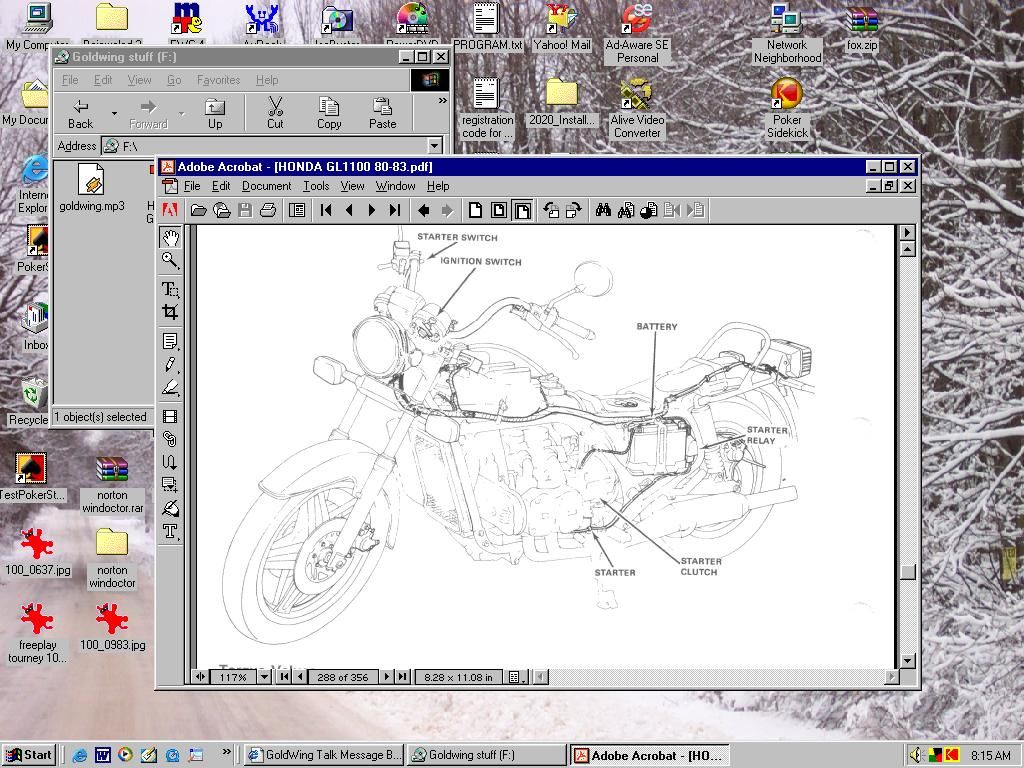Screen dimensions: 1024x768
Task: Jump to first page from the top toolbar
Action: coord(326,210)
